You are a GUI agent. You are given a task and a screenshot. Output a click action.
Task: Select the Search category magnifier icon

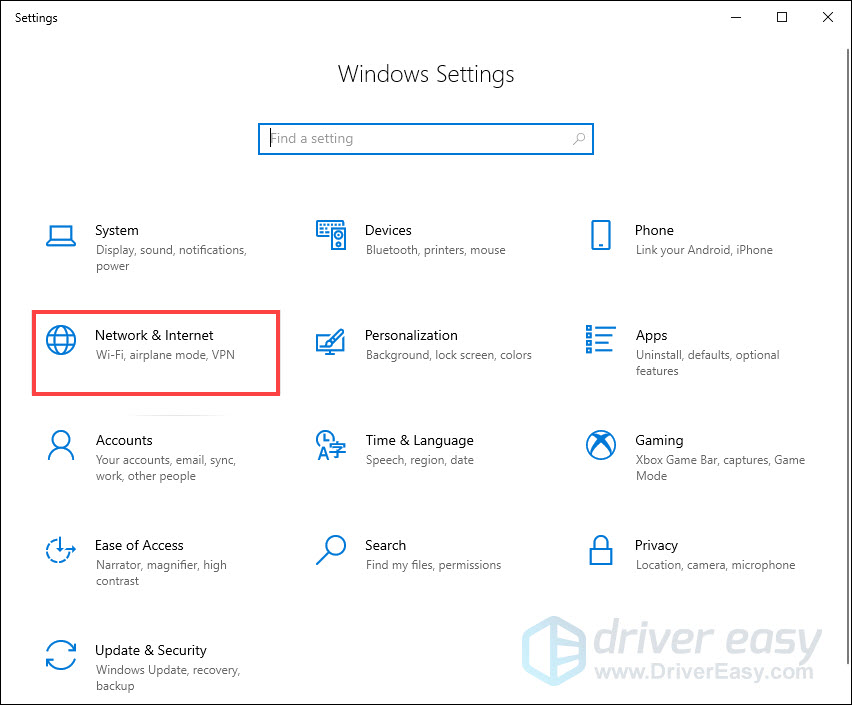pyautogui.click(x=331, y=550)
